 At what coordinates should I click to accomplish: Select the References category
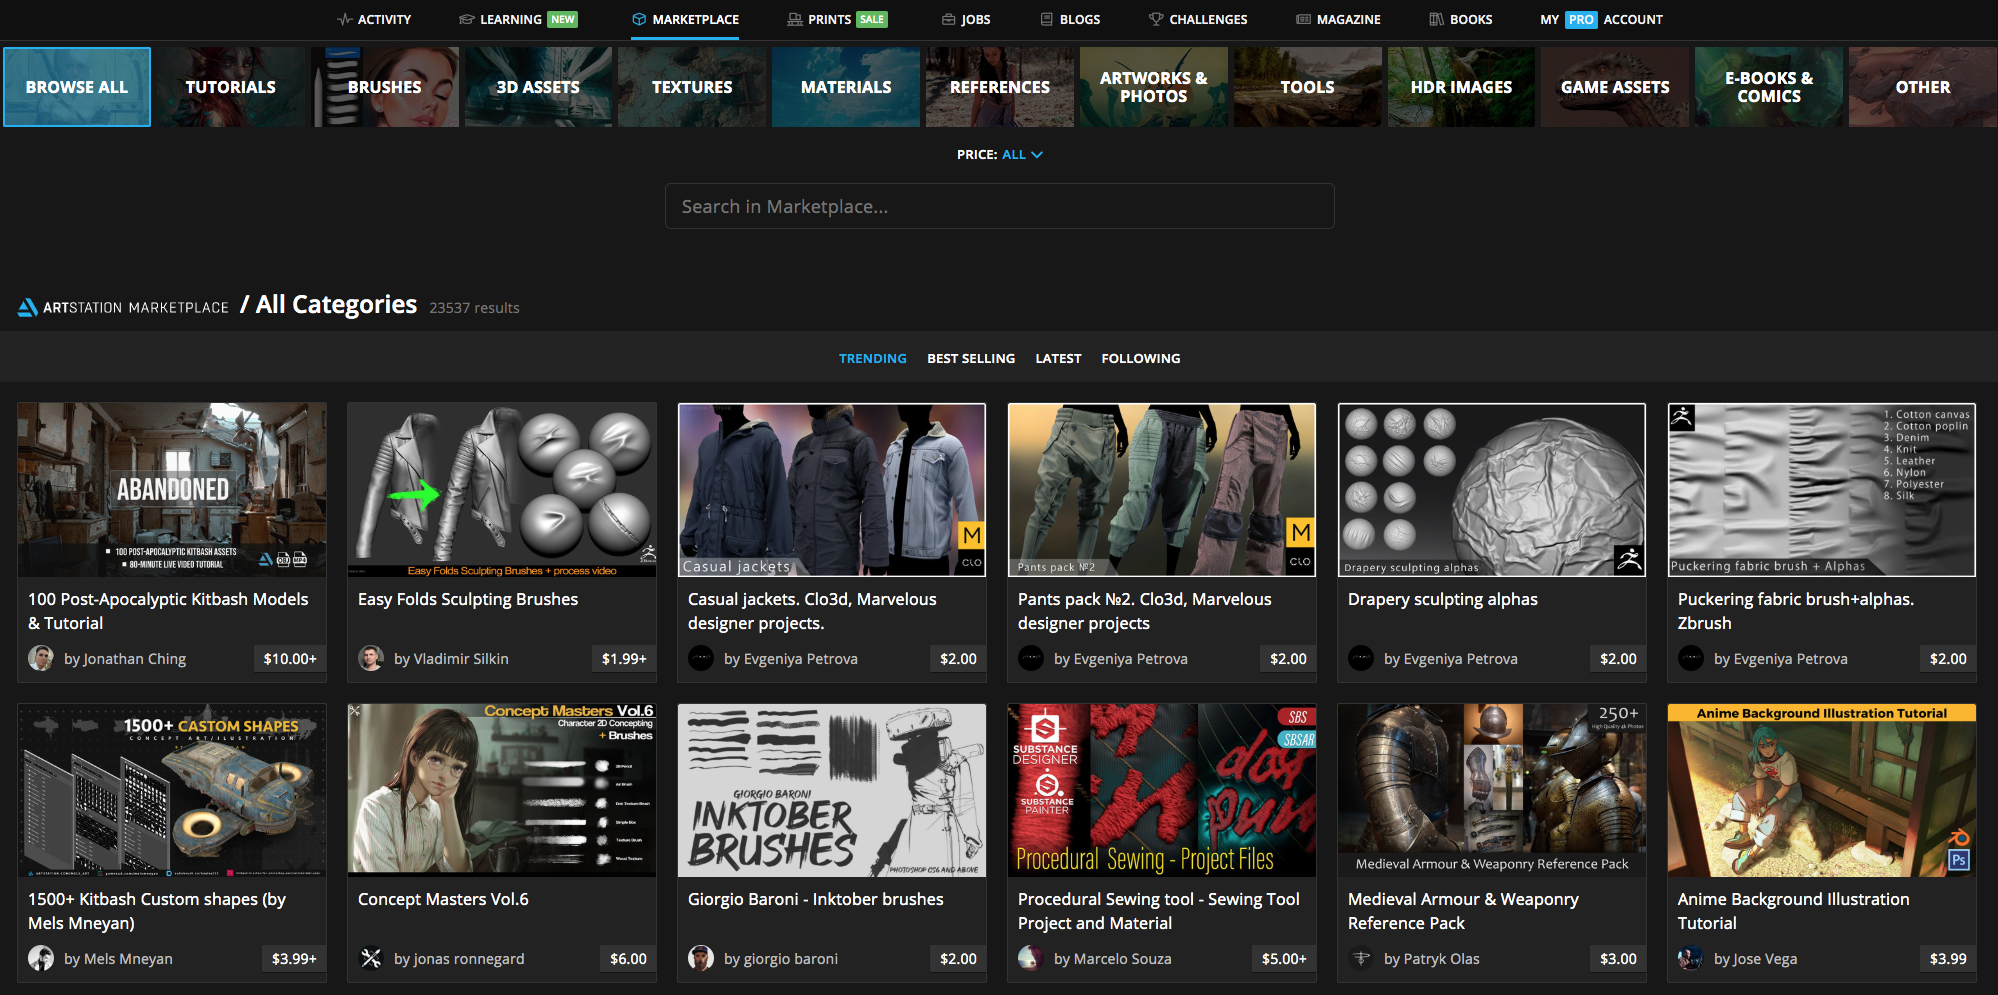point(1000,87)
